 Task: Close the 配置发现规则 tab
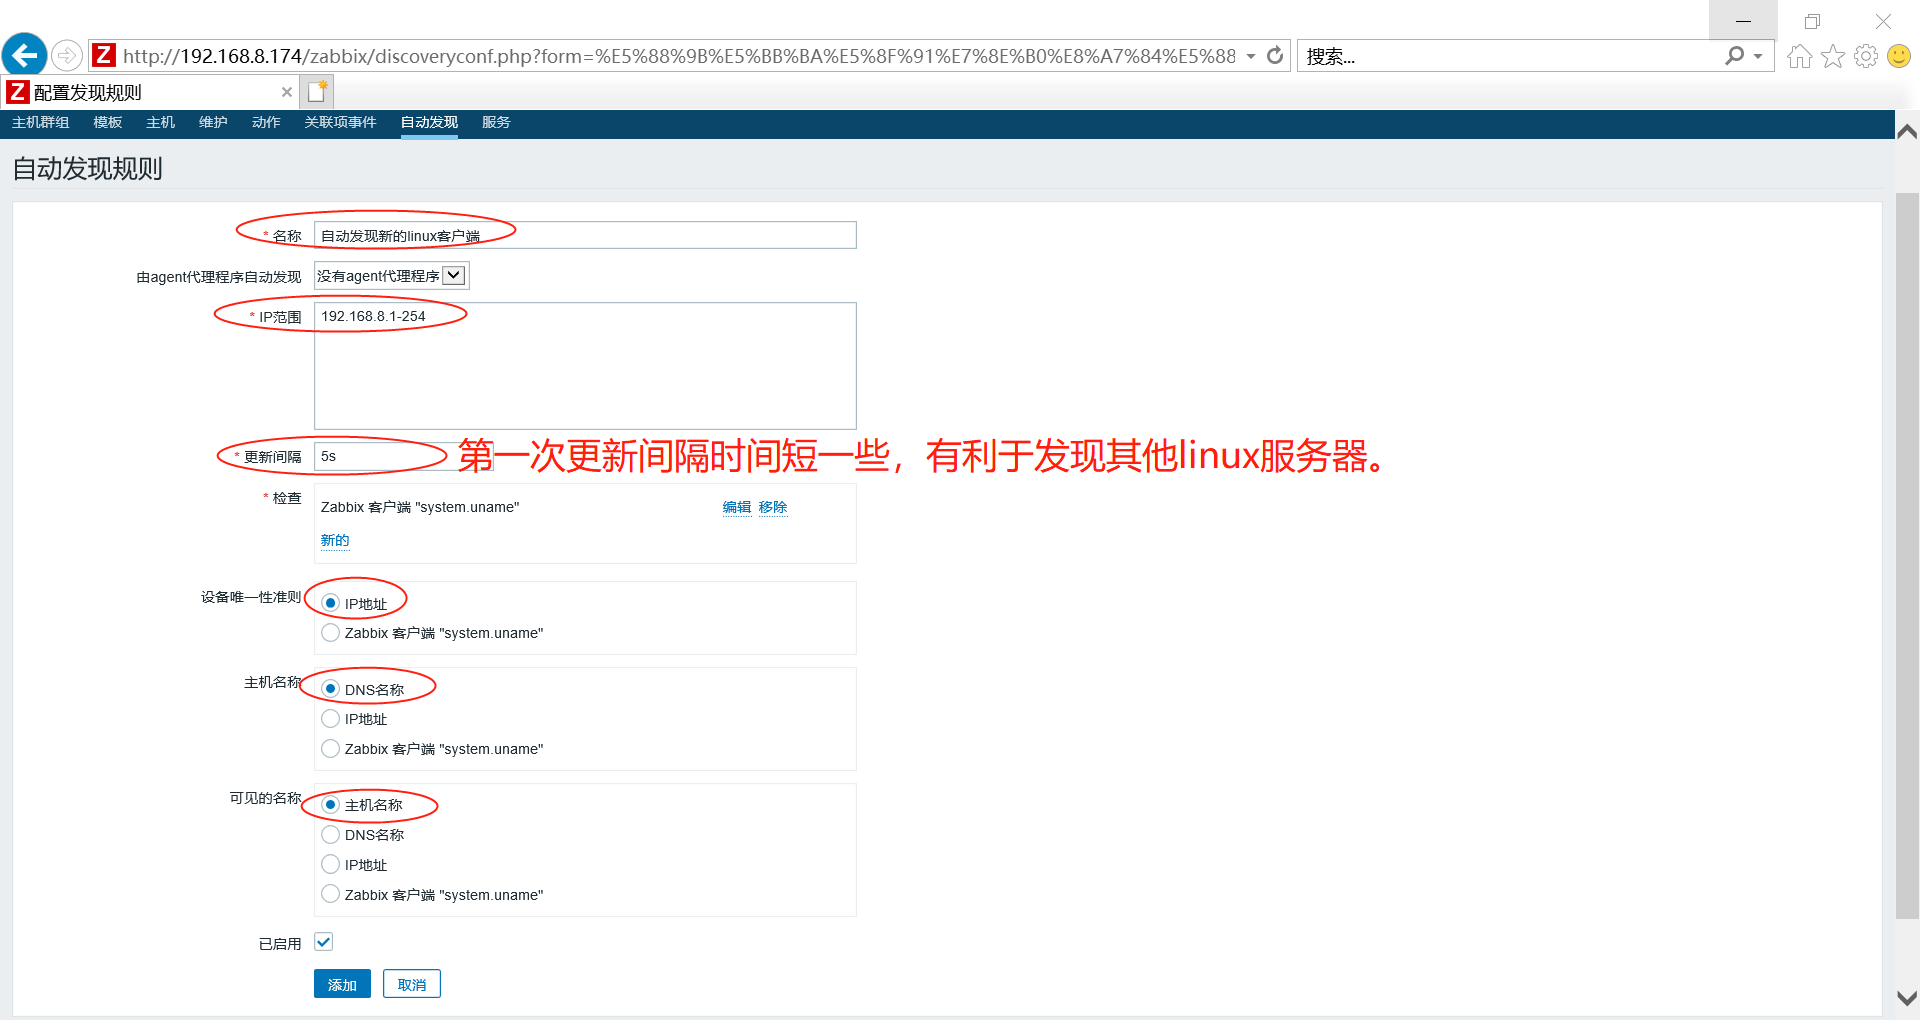287,92
